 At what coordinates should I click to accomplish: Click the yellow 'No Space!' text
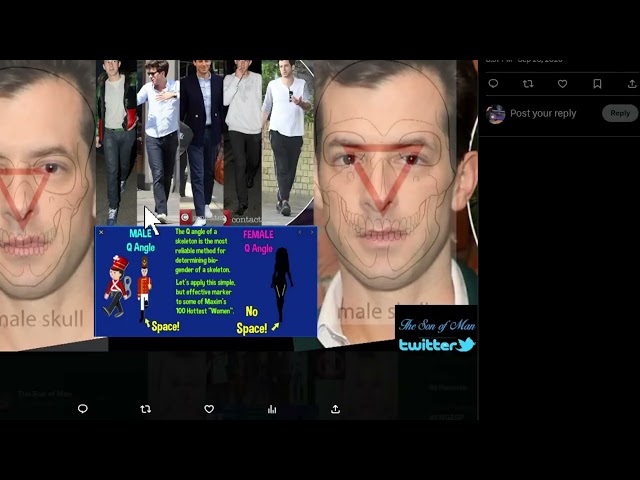pyautogui.click(x=251, y=320)
